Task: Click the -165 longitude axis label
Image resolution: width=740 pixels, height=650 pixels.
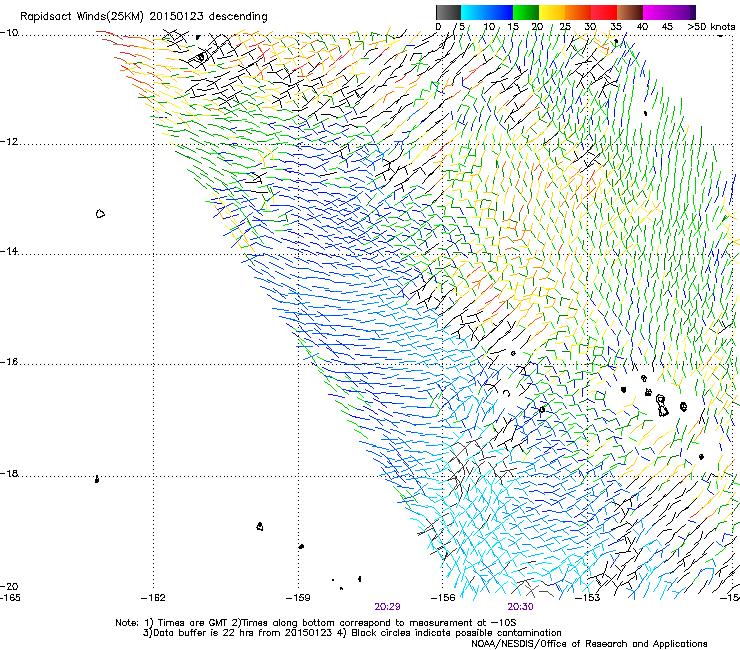Action: [x=10, y=597]
